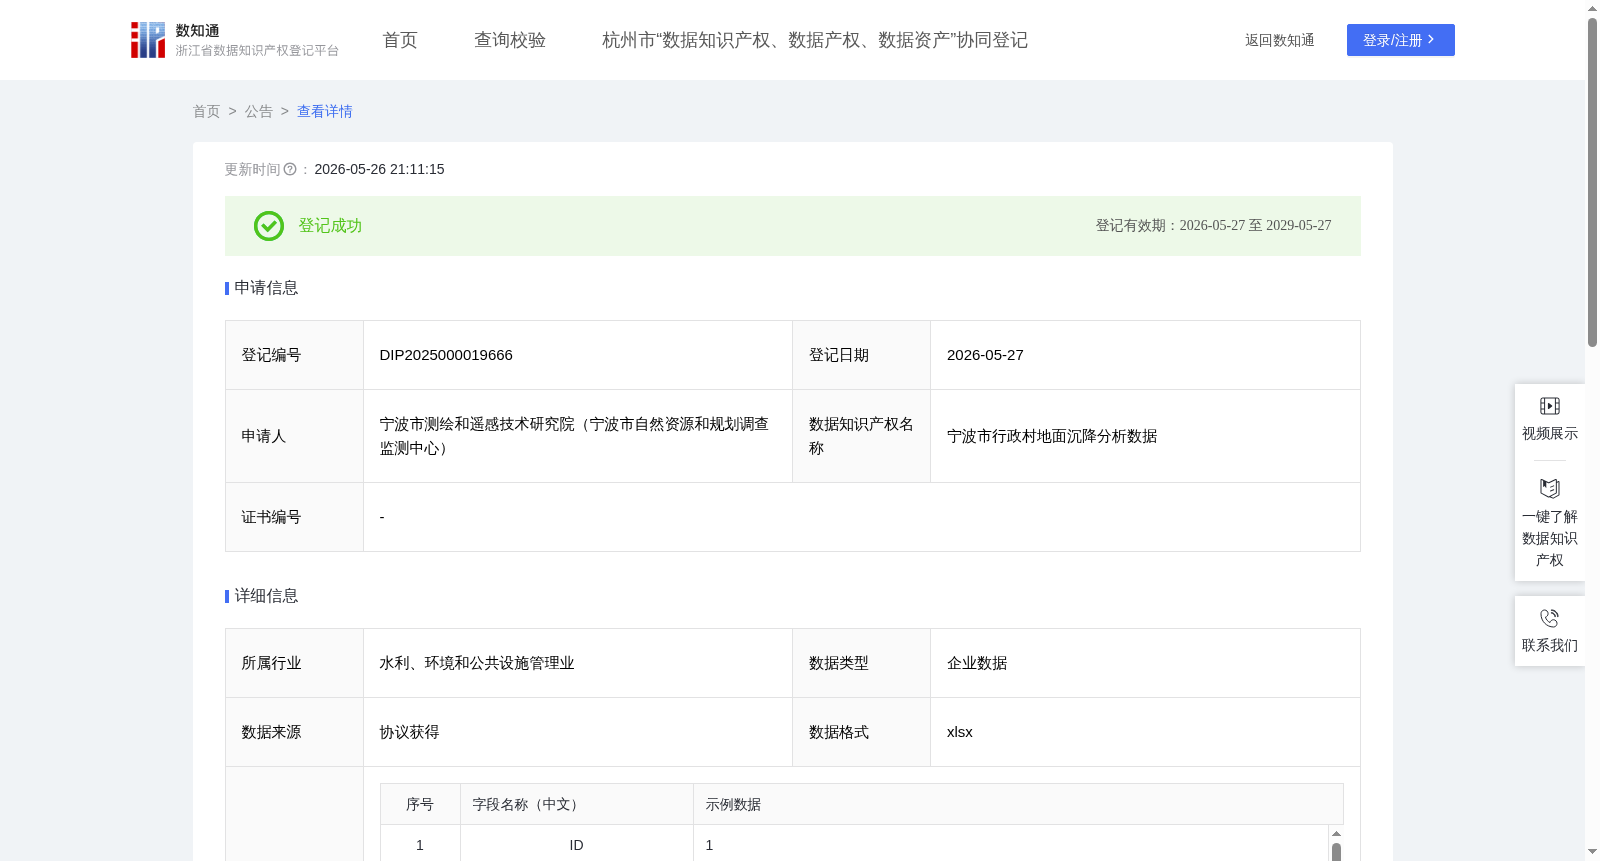Click the page scrollbar down arrow

(x=1592, y=852)
